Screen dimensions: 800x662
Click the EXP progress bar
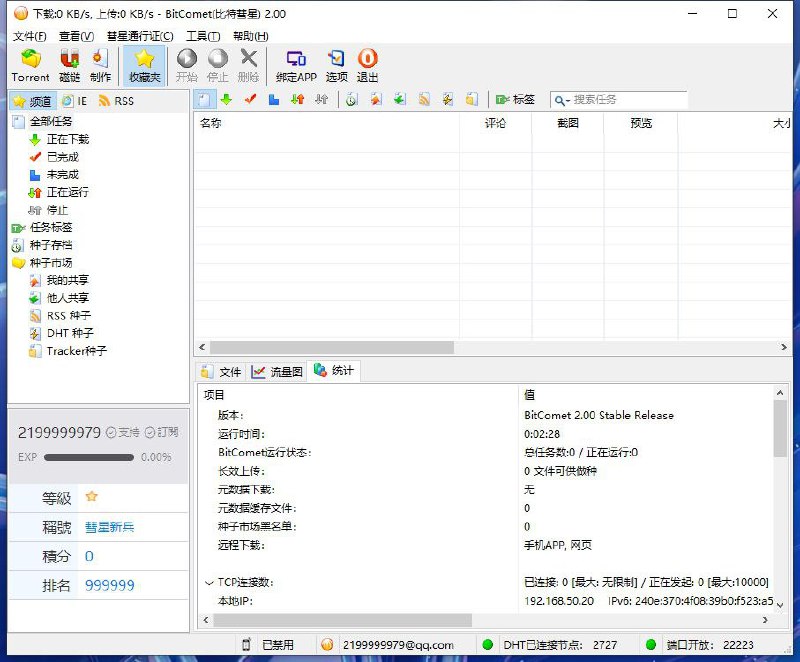pyautogui.click(x=89, y=457)
